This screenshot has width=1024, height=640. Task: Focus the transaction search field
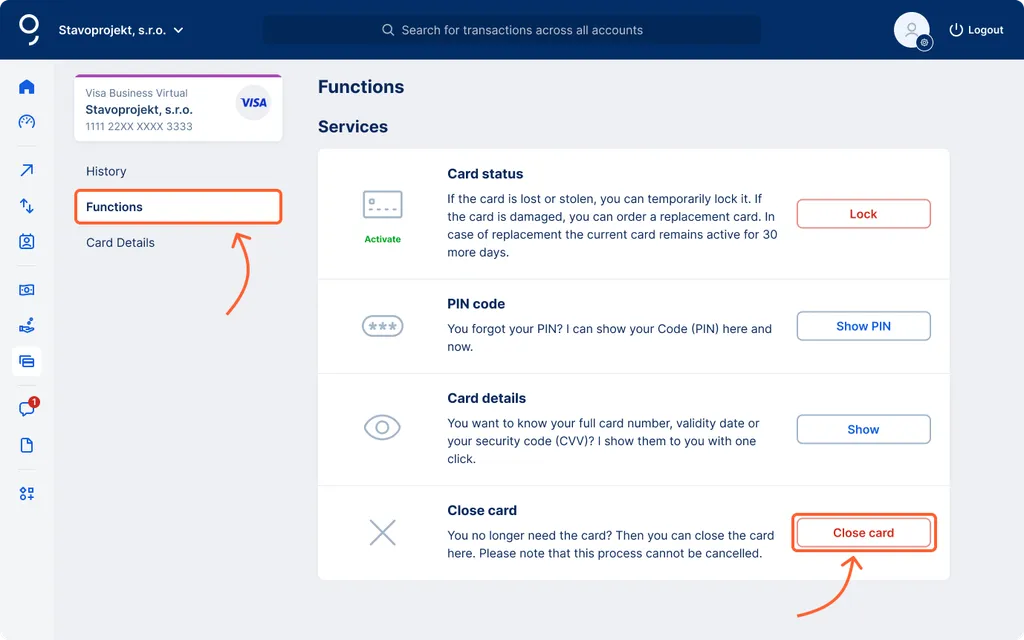pyautogui.click(x=512, y=30)
